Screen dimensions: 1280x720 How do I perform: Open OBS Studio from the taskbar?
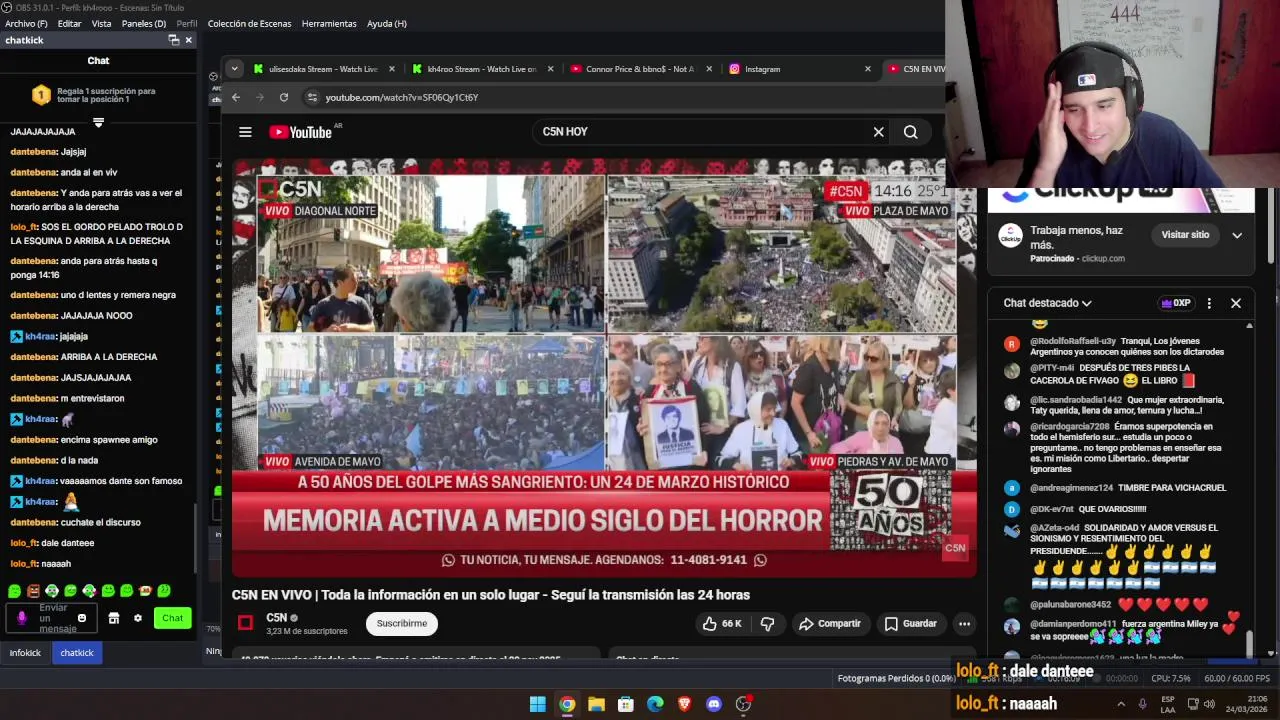(x=743, y=704)
